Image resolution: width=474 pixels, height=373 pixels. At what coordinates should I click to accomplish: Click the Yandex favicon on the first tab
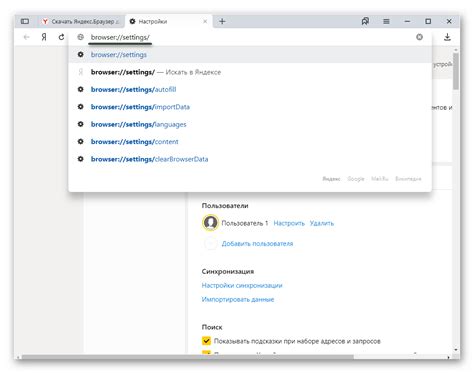[x=45, y=21]
